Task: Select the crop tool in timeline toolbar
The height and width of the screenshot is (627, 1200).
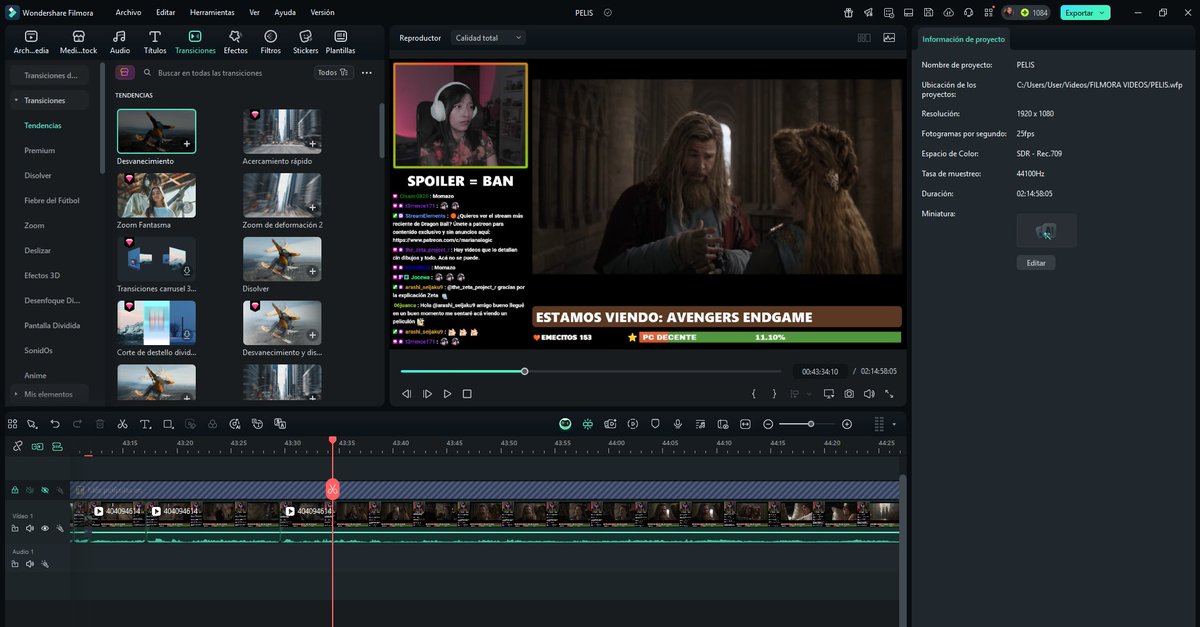Action: [x=168, y=424]
